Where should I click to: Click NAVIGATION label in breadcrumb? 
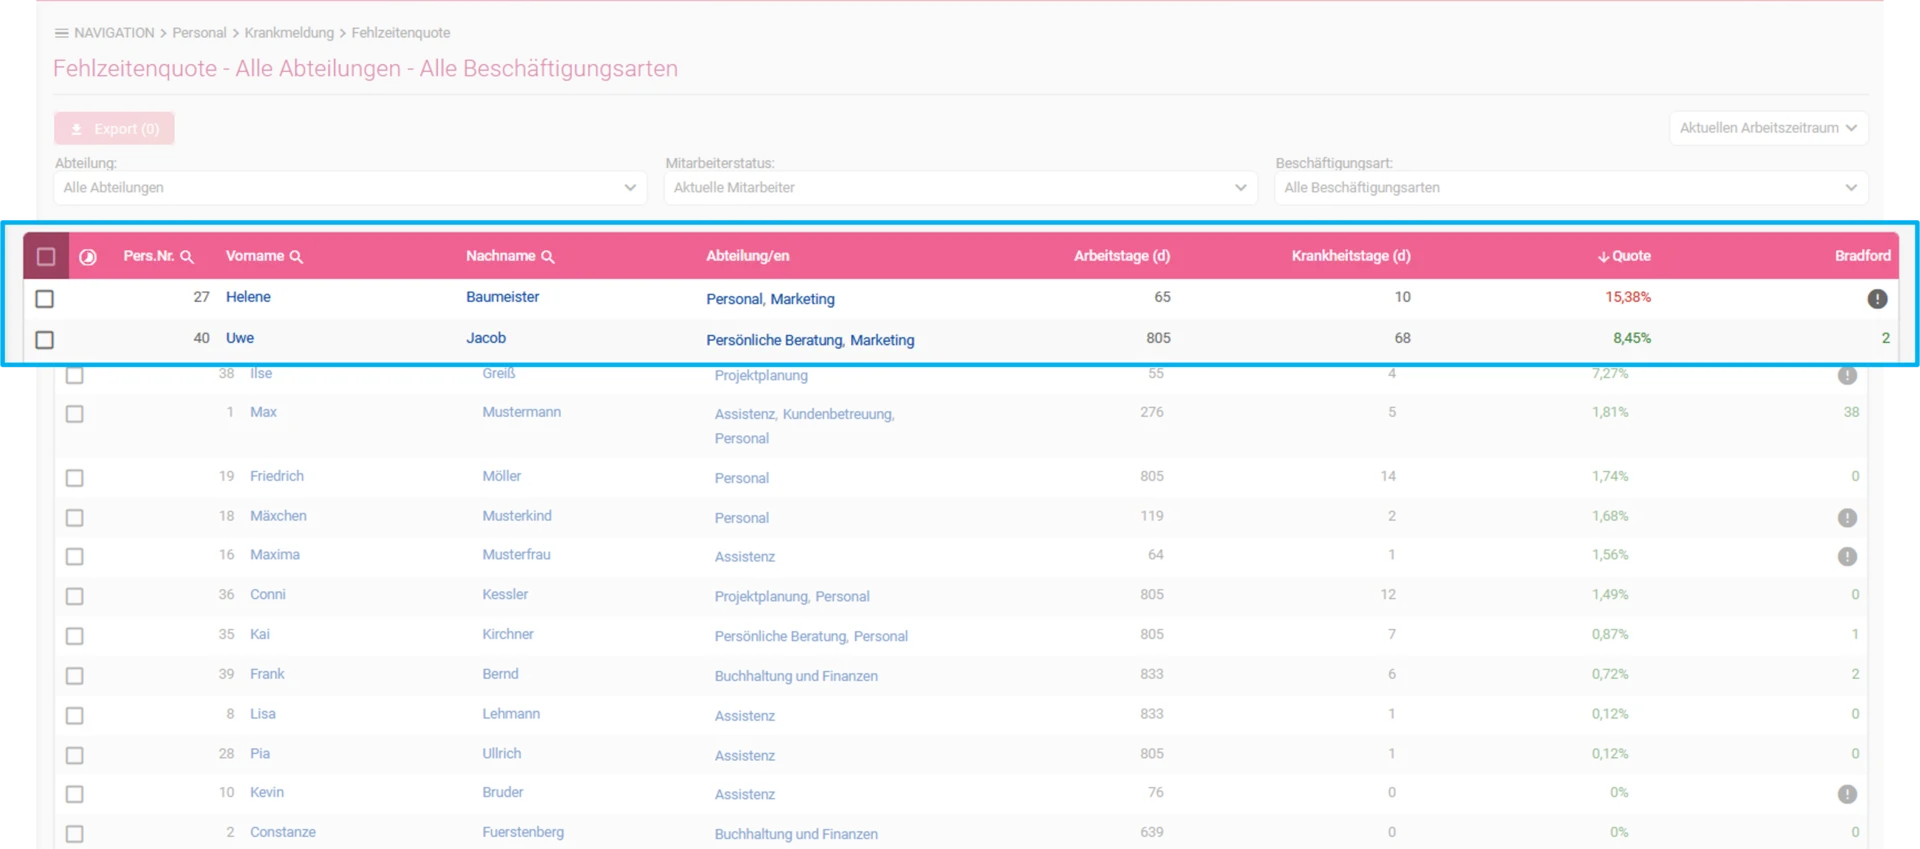point(114,33)
